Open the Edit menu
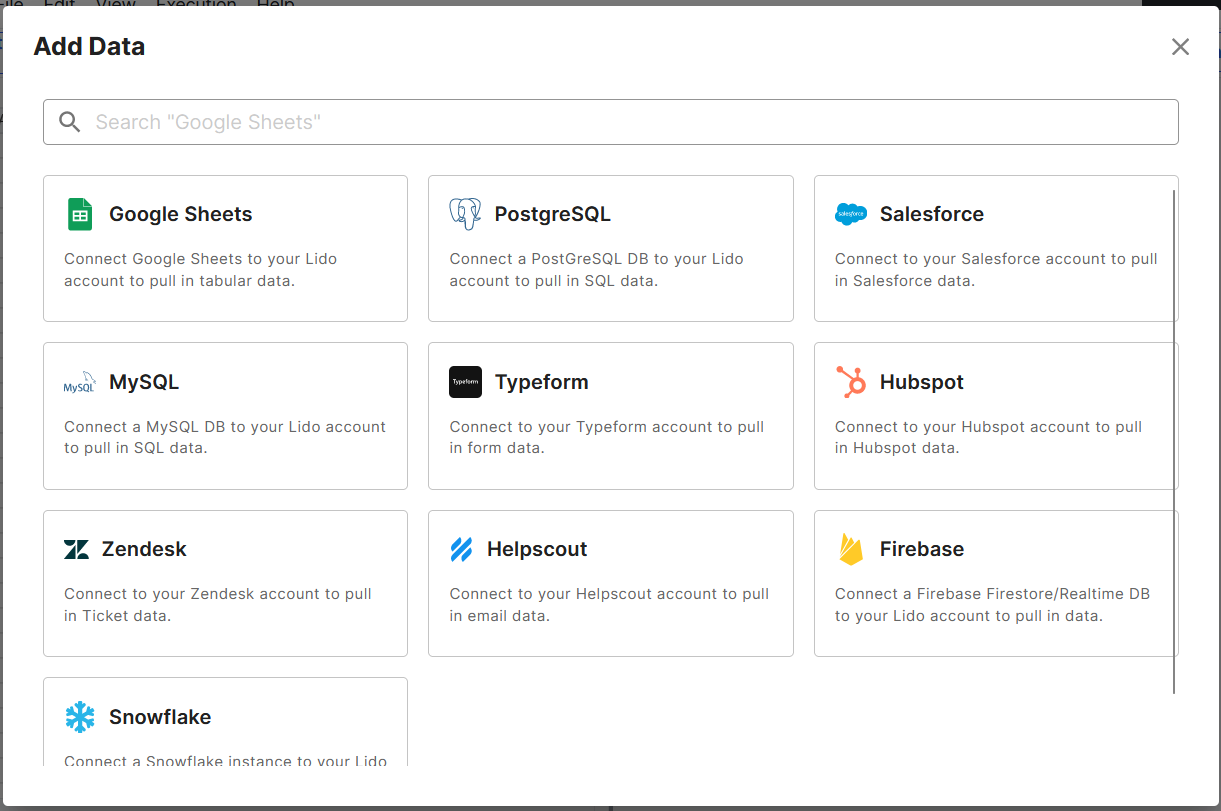 coord(59,5)
